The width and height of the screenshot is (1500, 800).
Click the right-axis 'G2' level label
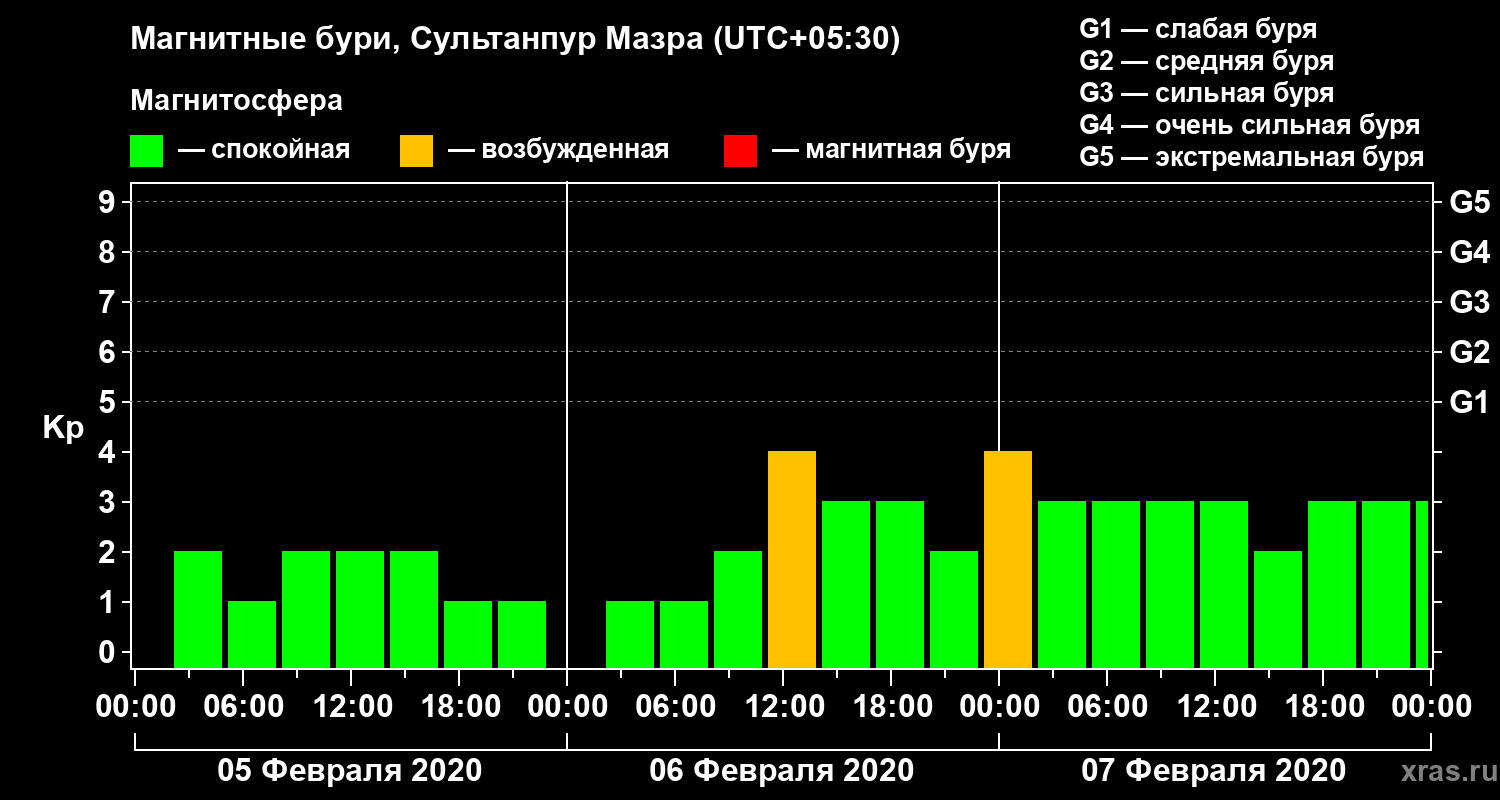[x=1469, y=352]
